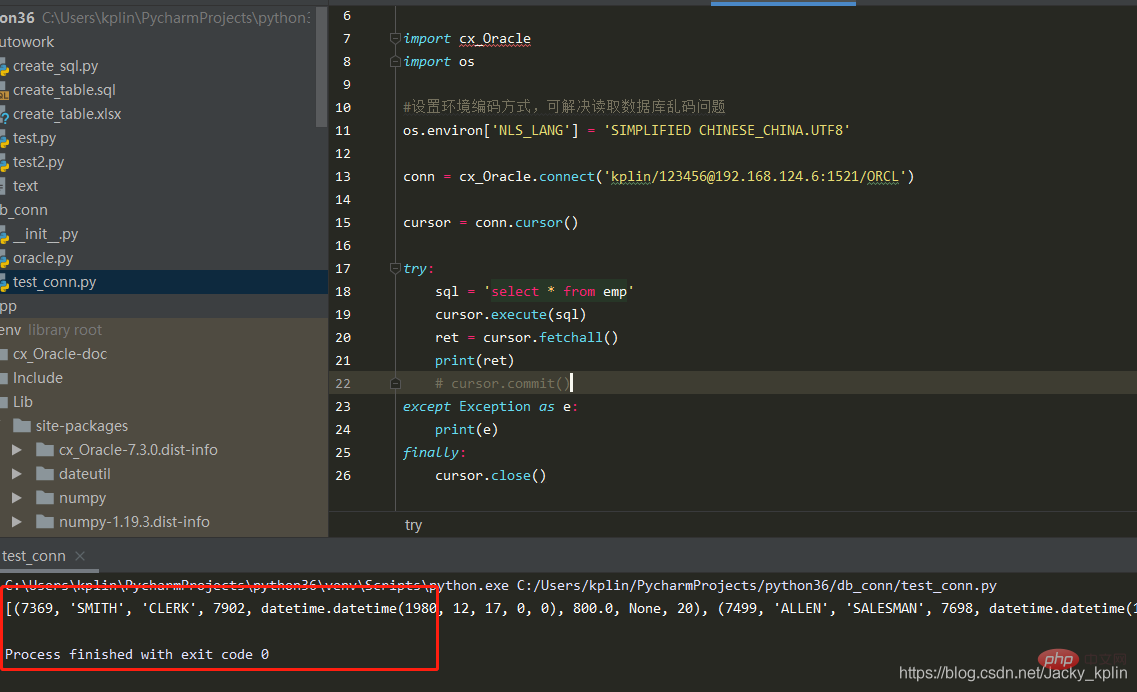This screenshot has height=692, width=1137.
Task: Click the create_table.sql SQL file icon
Action: coord(4,90)
